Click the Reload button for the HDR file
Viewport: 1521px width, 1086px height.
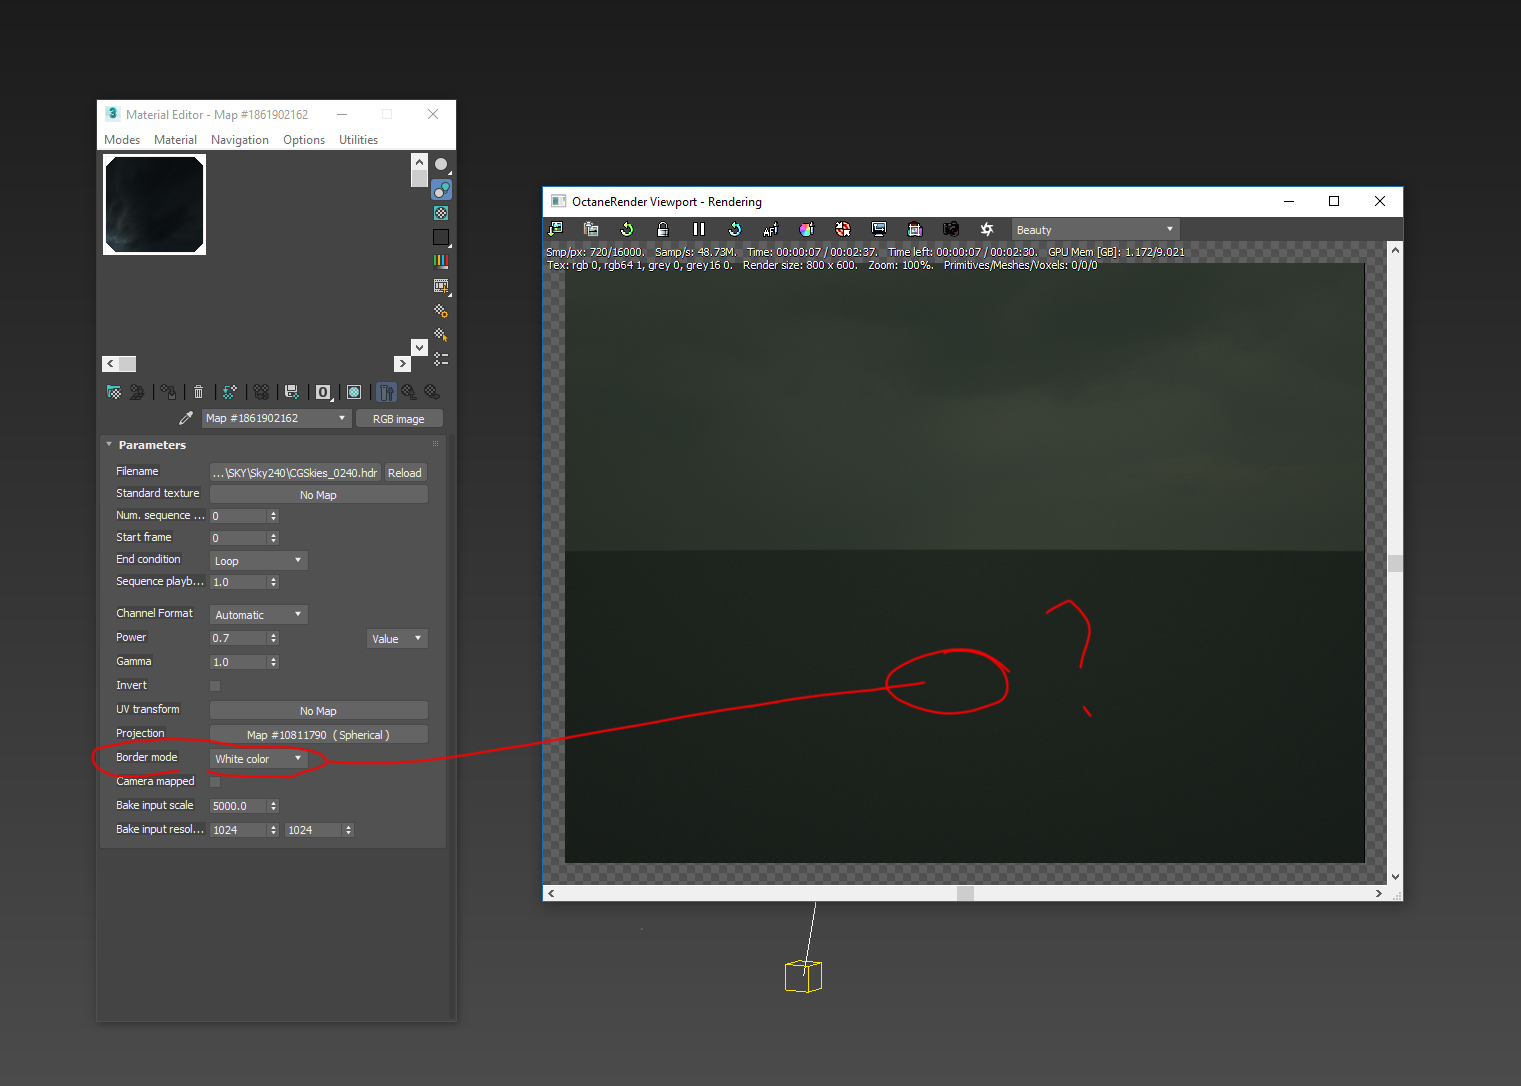pos(405,473)
